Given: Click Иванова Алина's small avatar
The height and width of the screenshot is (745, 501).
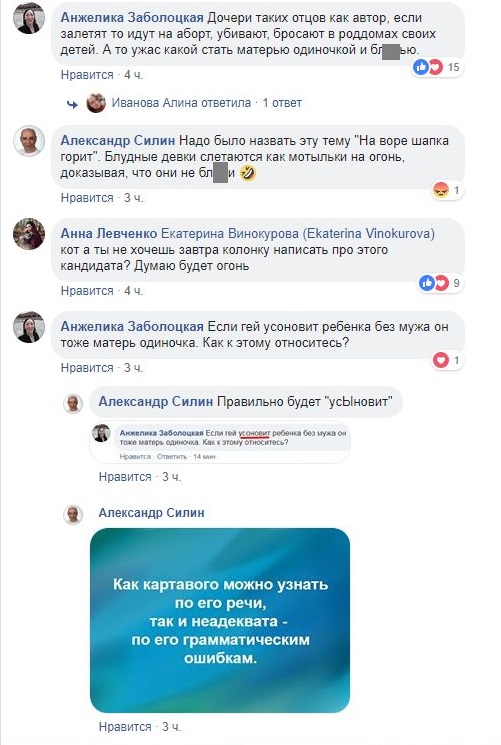Looking at the screenshot, I should pyautogui.click(x=96, y=103).
